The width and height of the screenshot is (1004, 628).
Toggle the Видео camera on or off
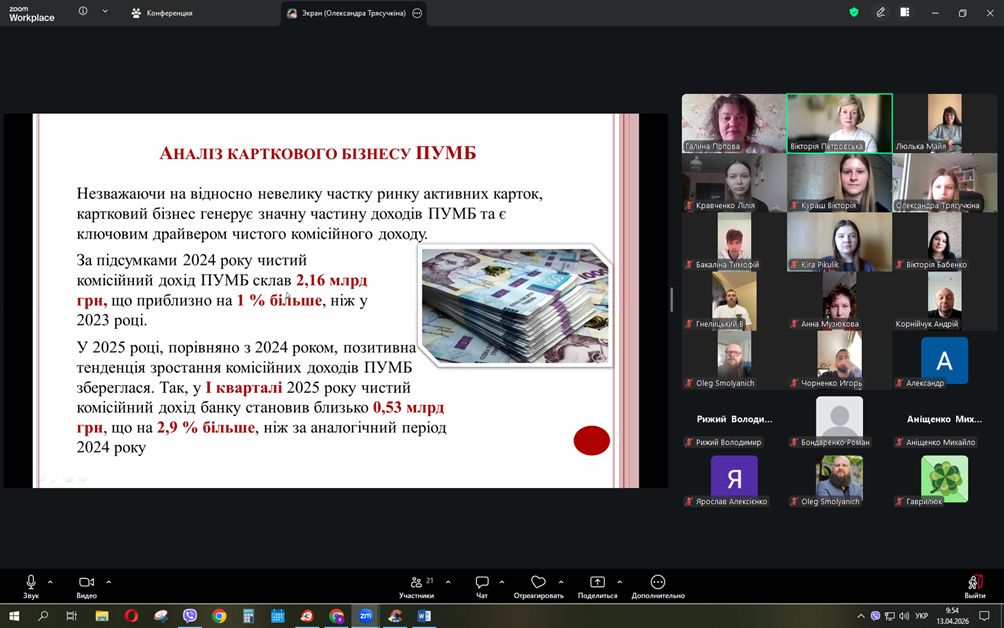tap(86, 584)
